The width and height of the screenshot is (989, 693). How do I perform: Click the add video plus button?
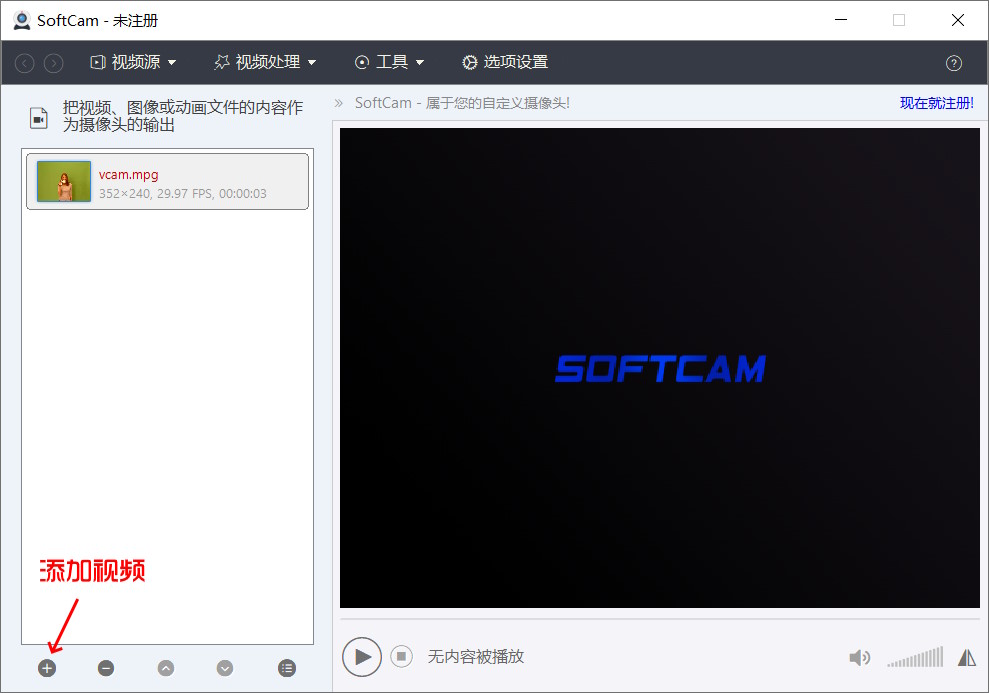point(47,668)
